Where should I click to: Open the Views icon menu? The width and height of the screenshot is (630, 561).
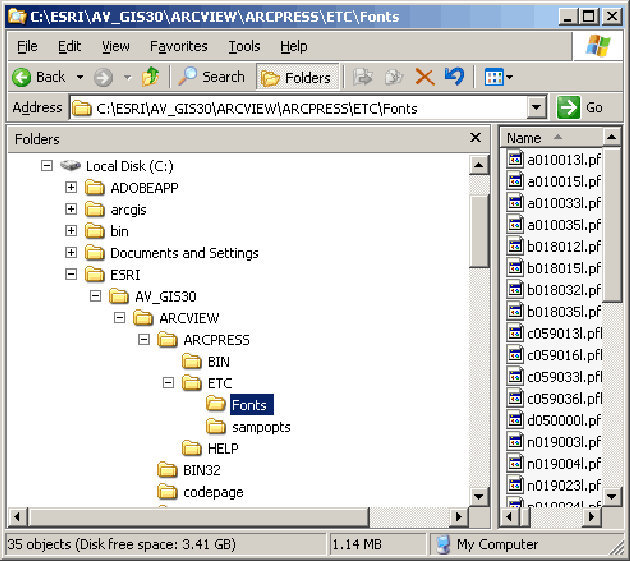[x=499, y=77]
